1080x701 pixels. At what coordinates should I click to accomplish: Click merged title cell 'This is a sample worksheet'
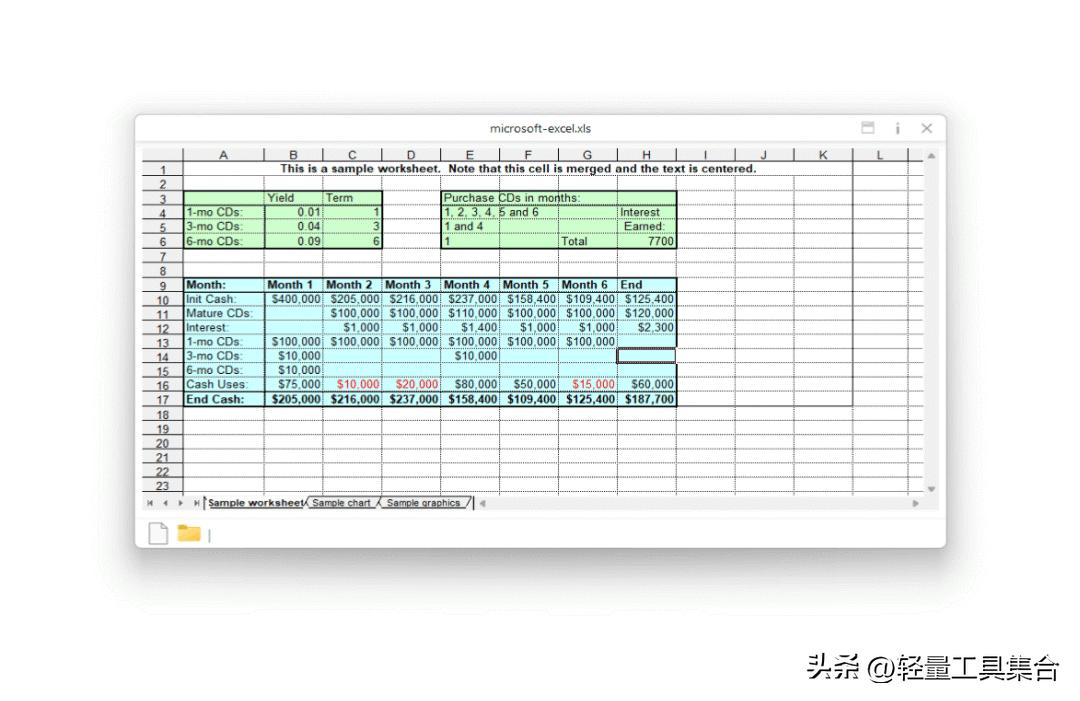click(x=518, y=169)
